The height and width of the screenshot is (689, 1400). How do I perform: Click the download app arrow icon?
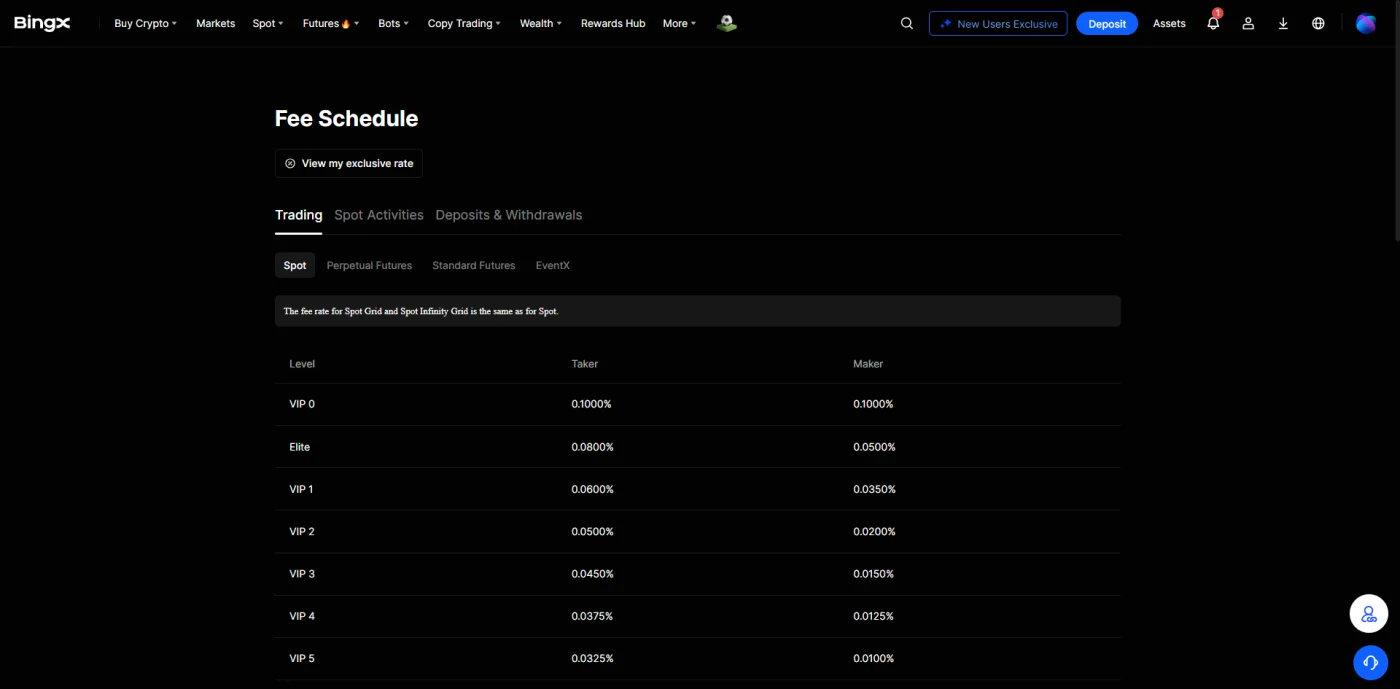coord(1283,23)
